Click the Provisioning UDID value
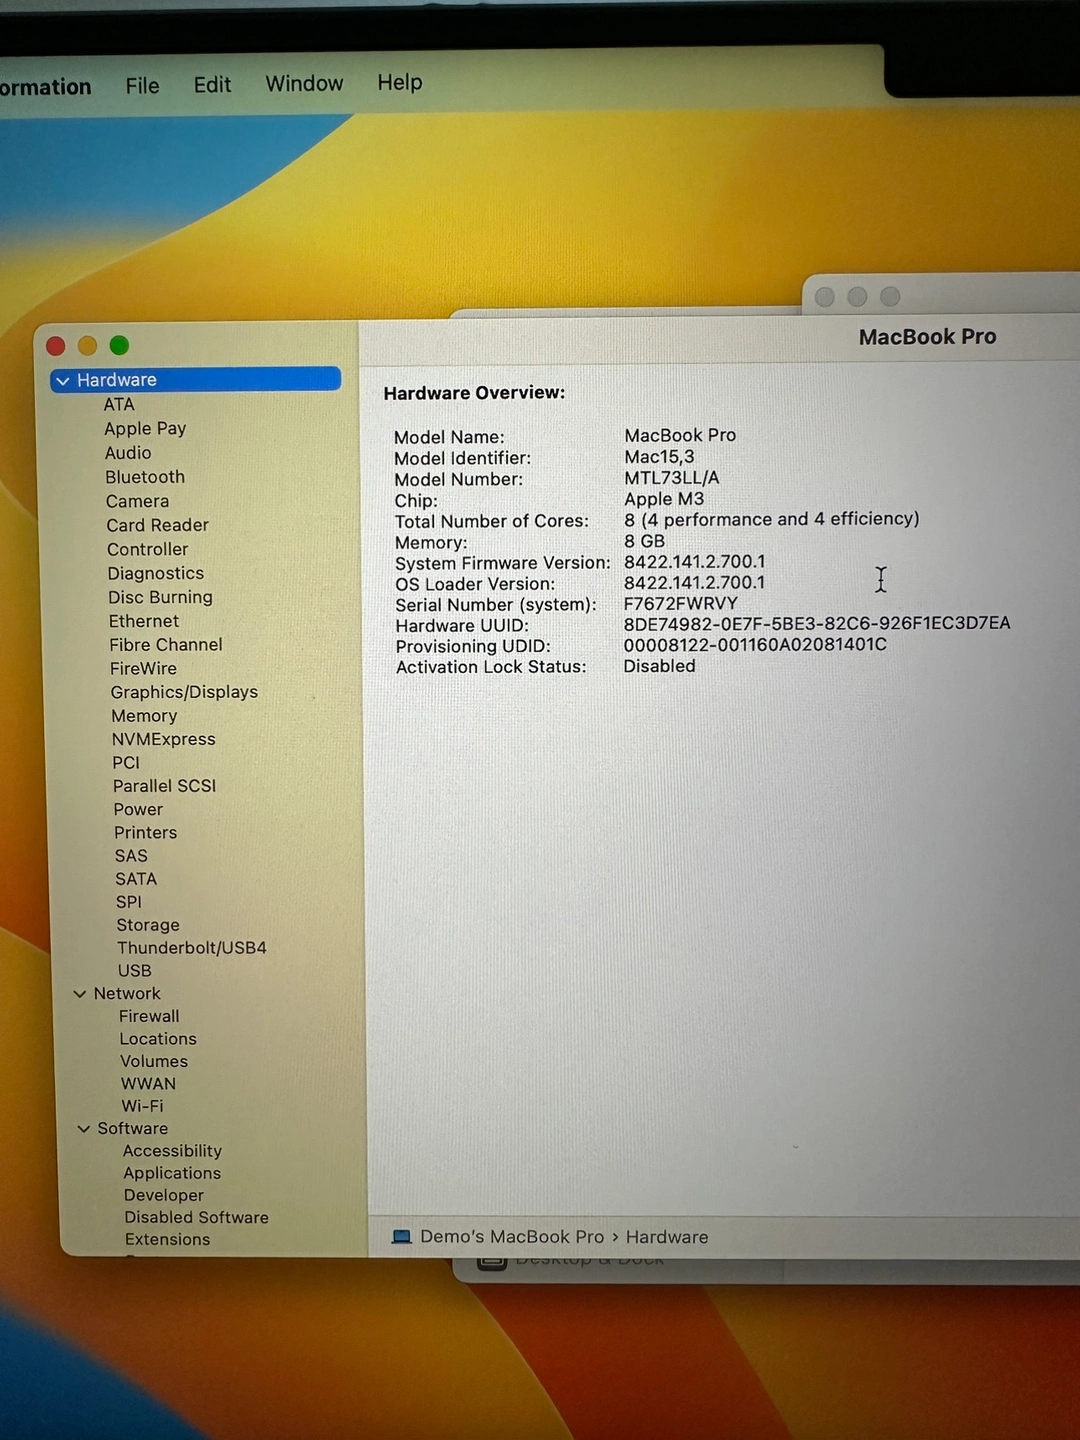 755,644
